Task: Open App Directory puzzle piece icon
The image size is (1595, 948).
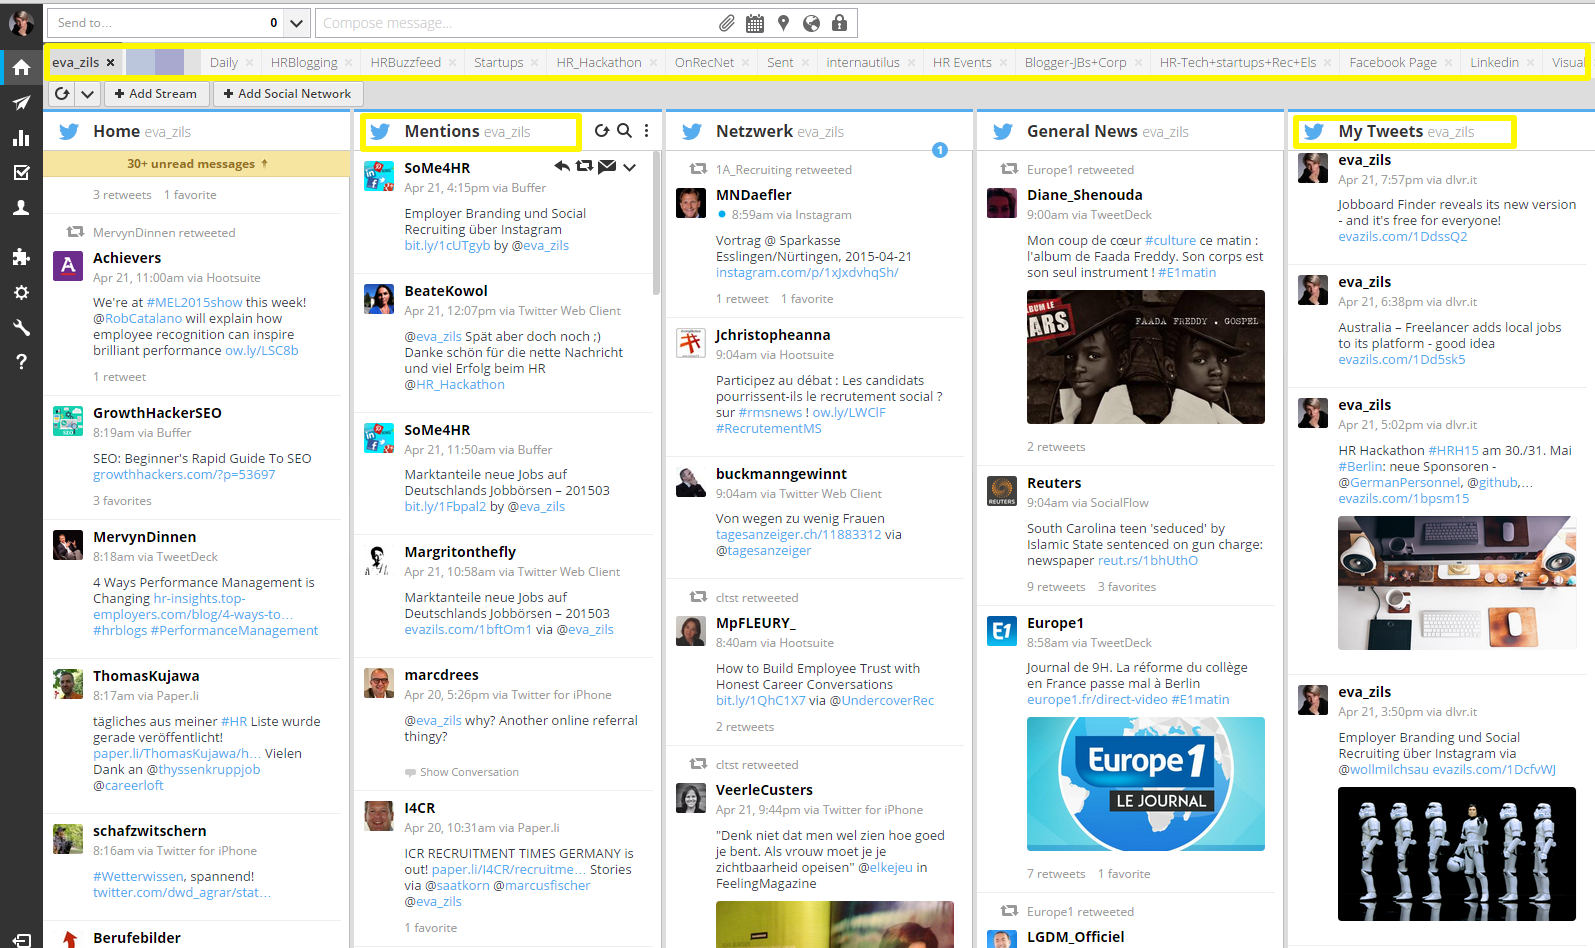Action: (21, 257)
